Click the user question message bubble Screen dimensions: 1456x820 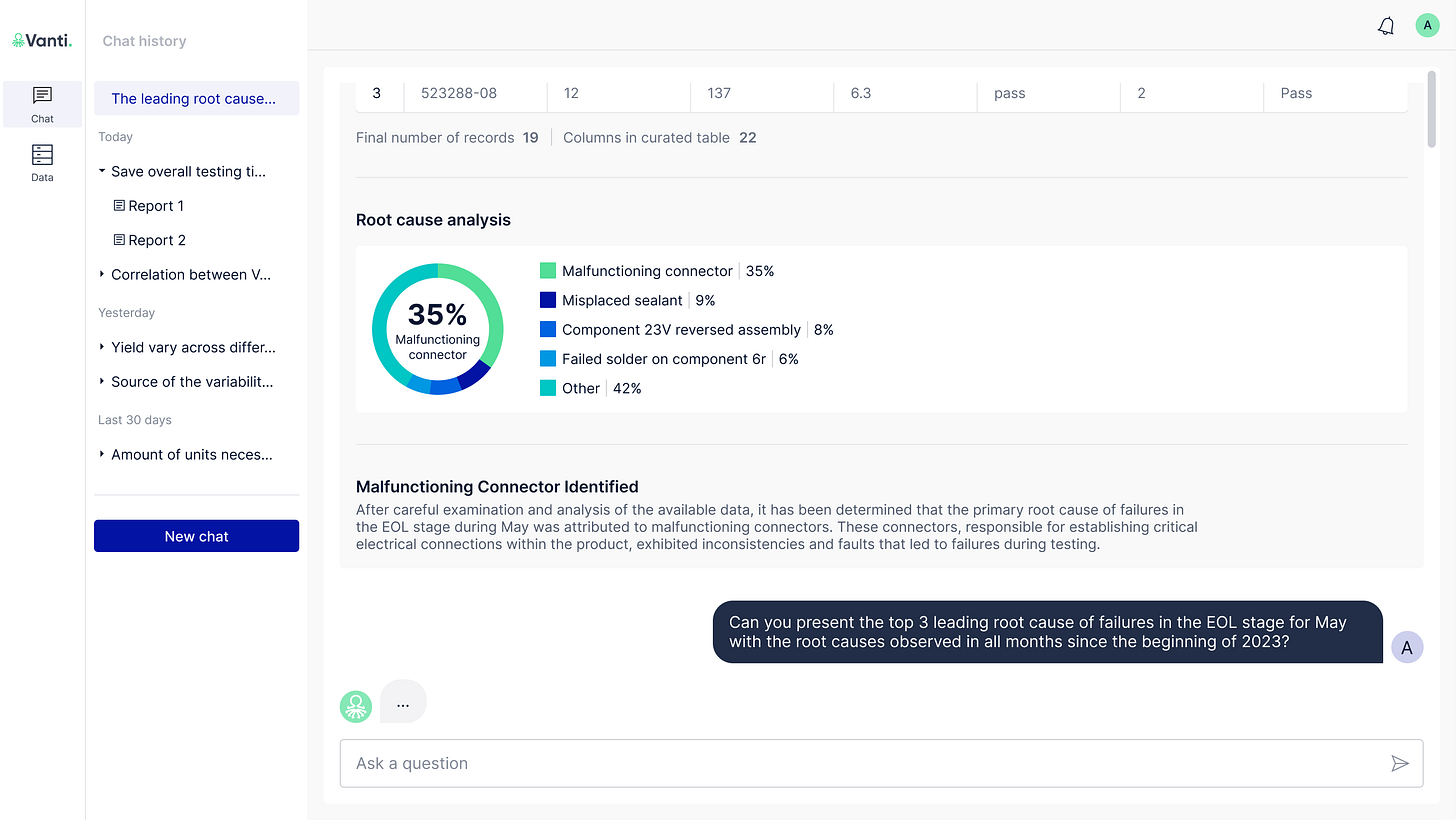pos(1048,632)
